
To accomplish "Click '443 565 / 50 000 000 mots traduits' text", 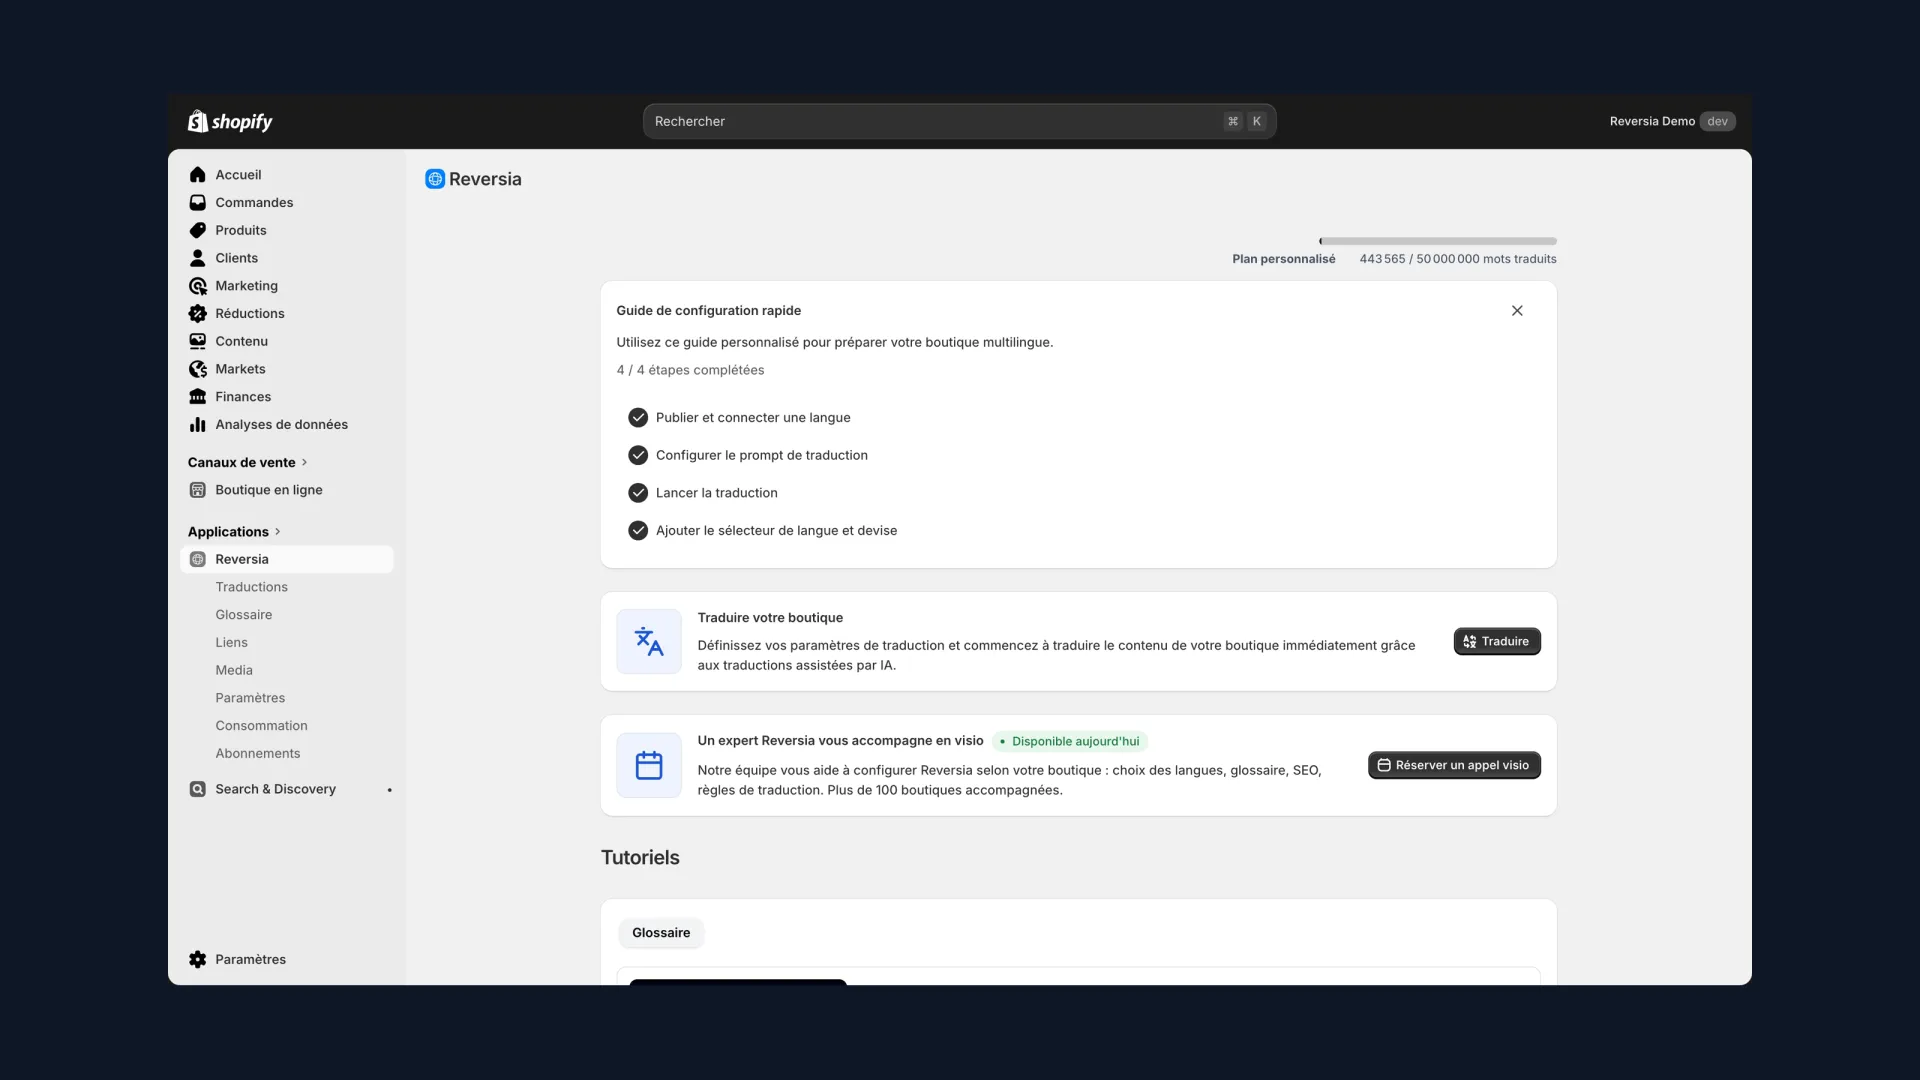I will click(x=1457, y=259).
